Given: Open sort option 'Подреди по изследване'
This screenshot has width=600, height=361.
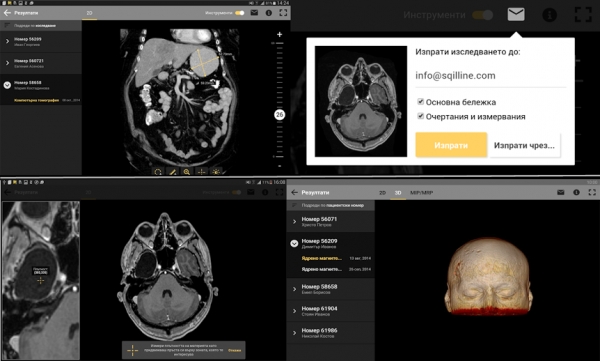Looking at the screenshot, I should [41, 26].
